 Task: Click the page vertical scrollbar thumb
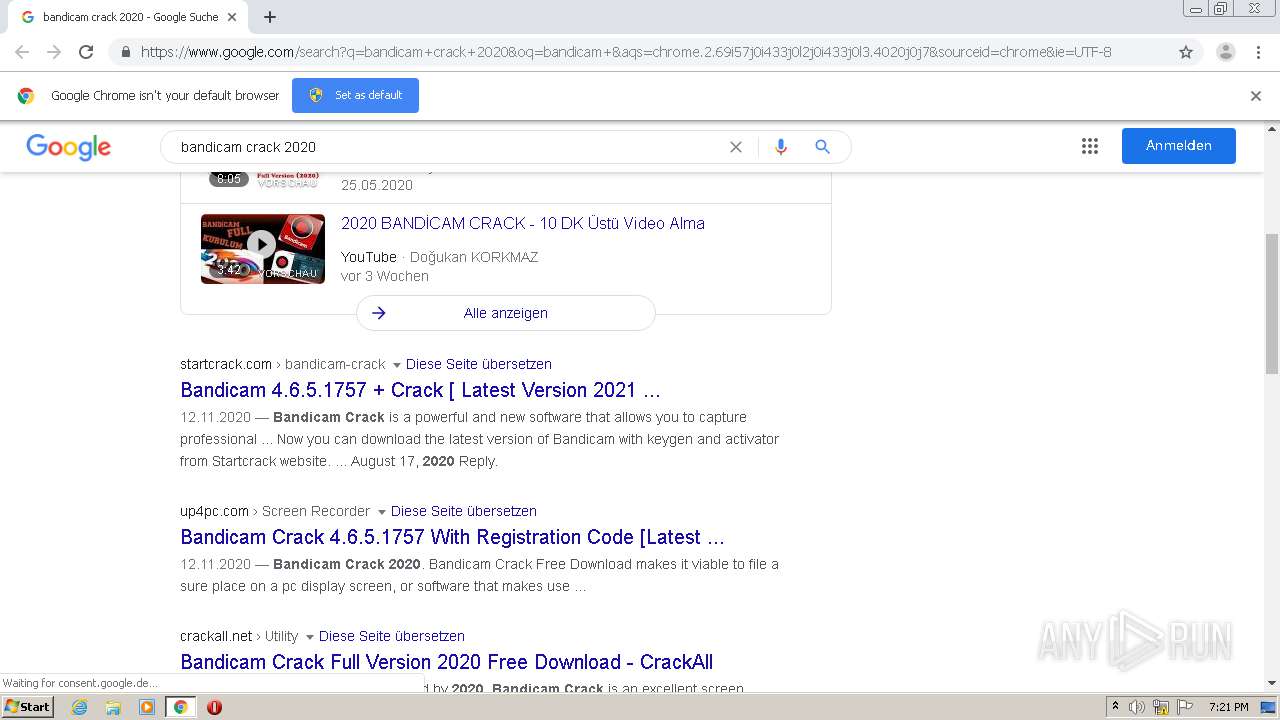tap(1272, 303)
